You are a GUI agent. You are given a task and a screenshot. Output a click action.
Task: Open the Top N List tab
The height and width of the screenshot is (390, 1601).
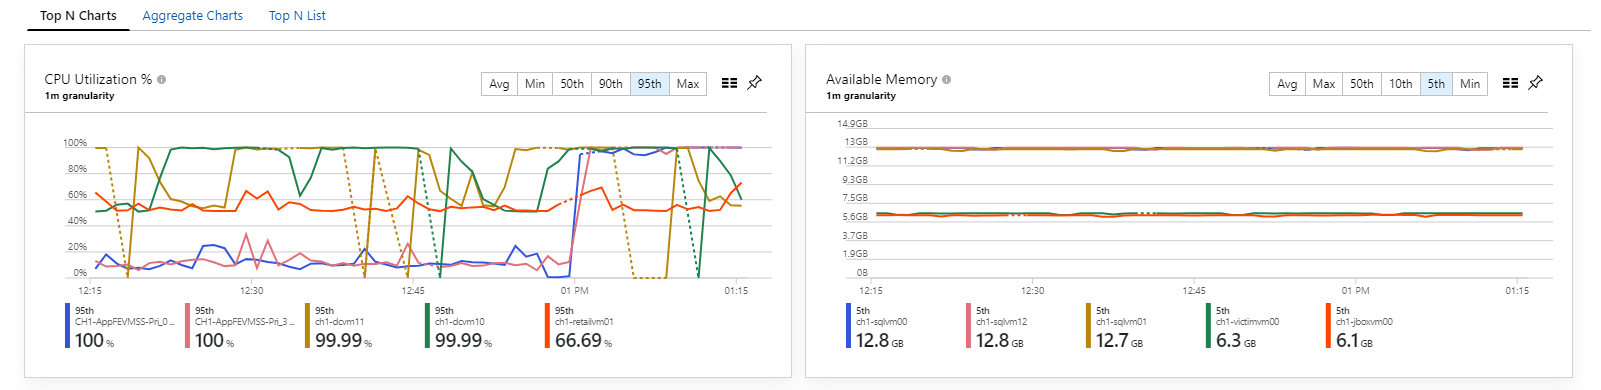(297, 16)
